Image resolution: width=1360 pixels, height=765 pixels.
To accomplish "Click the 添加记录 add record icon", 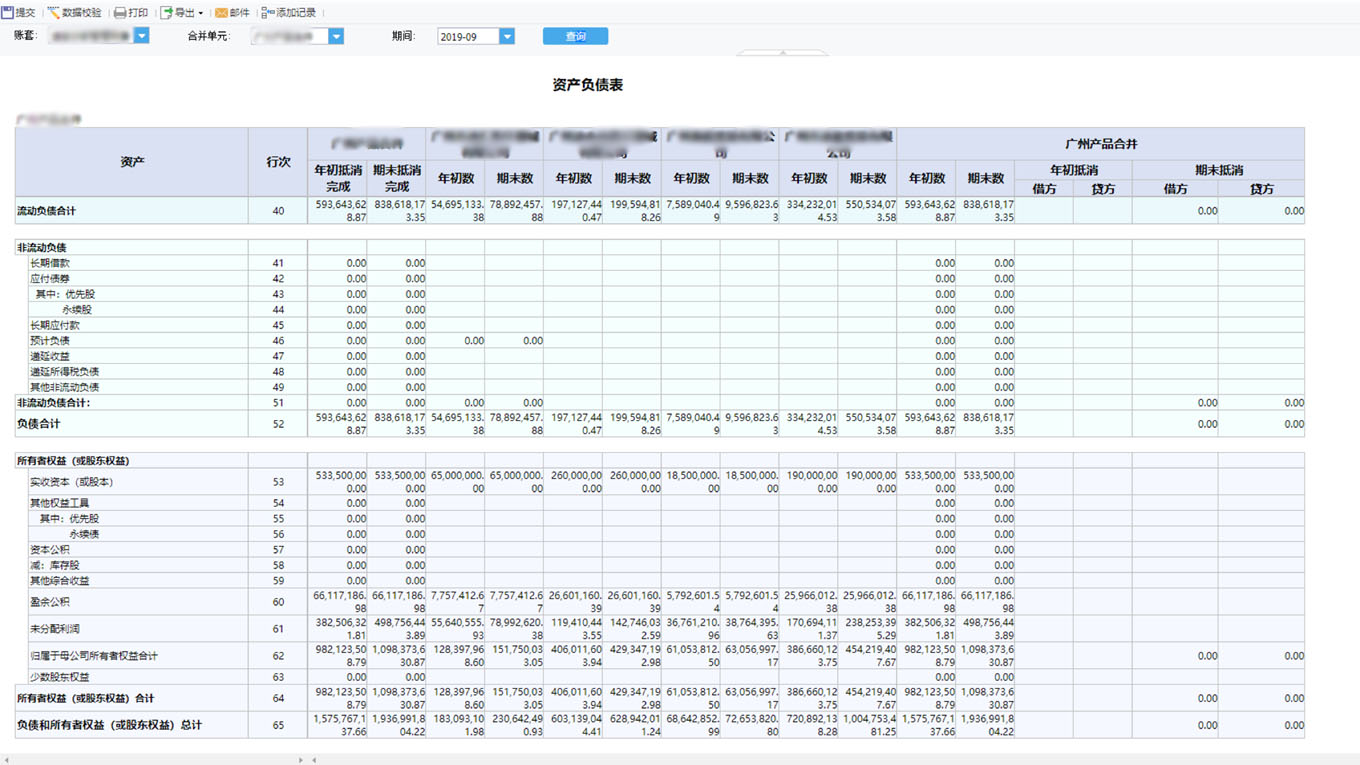I will (x=267, y=13).
